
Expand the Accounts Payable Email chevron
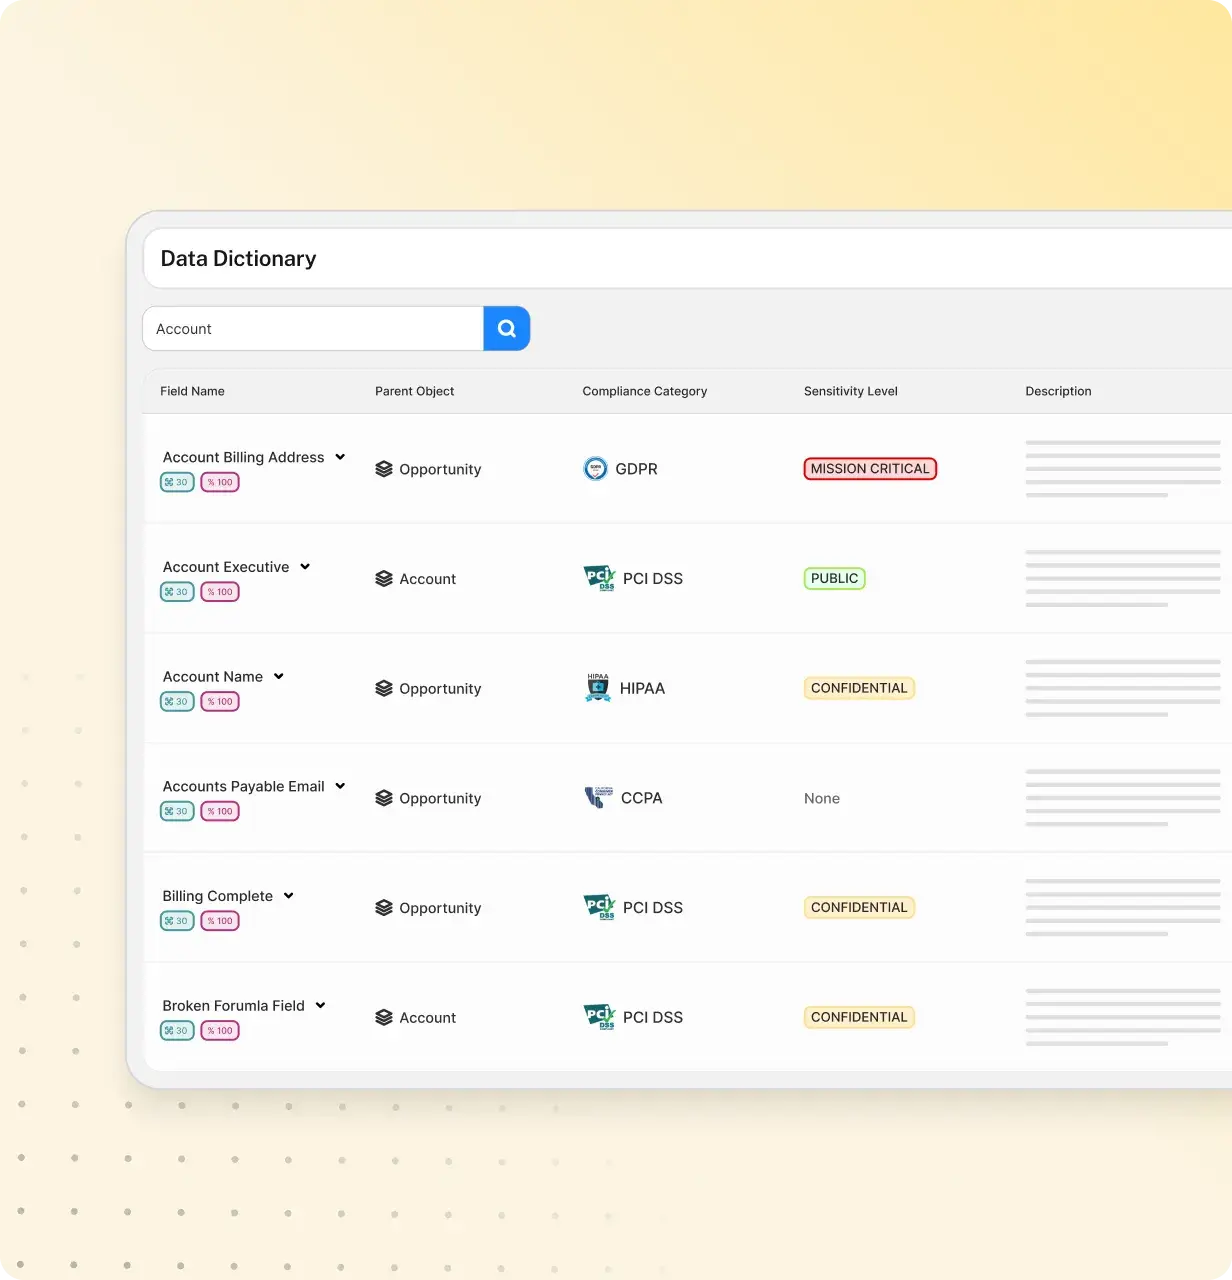(340, 786)
